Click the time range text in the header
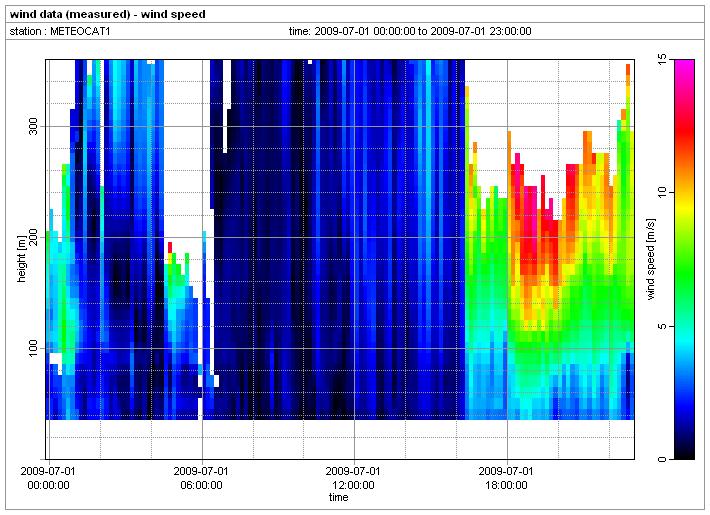The width and height of the screenshot is (710, 515). pyautogui.click(x=410, y=31)
